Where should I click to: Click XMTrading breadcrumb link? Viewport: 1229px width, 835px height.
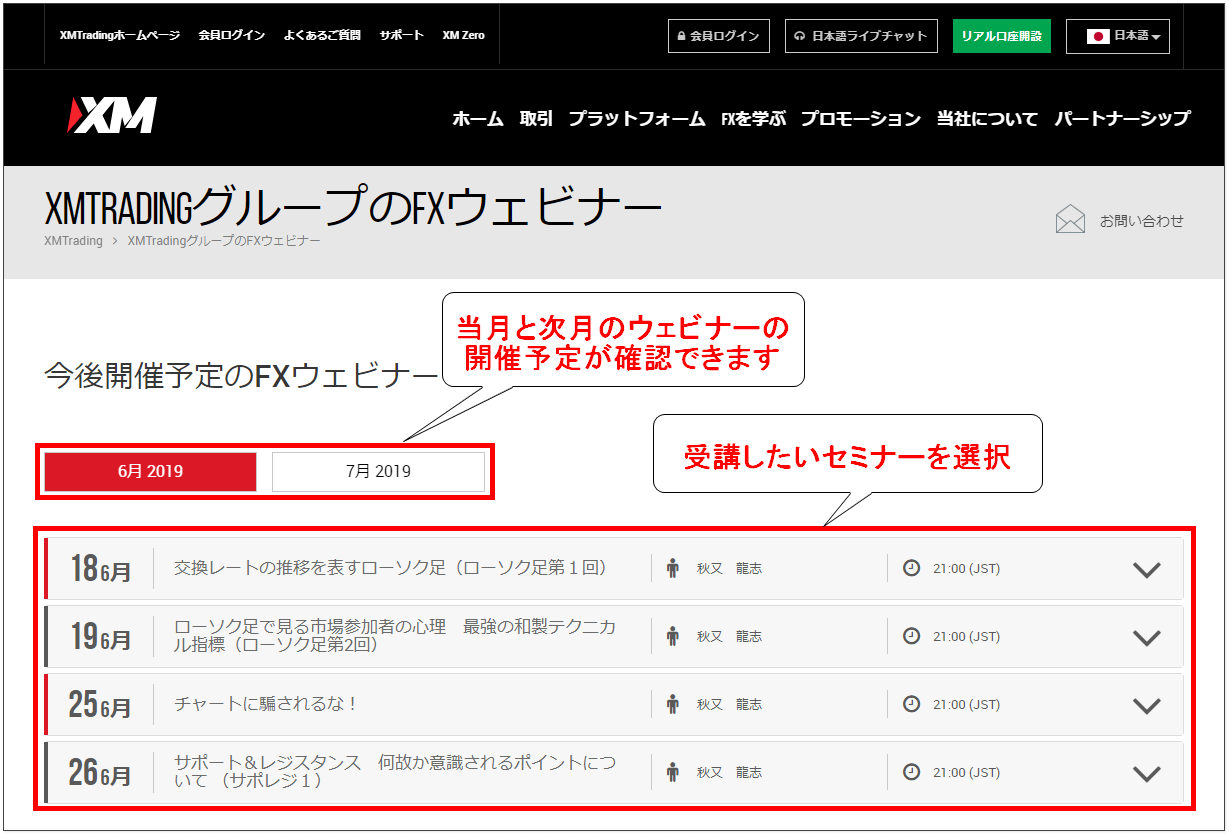coord(74,241)
